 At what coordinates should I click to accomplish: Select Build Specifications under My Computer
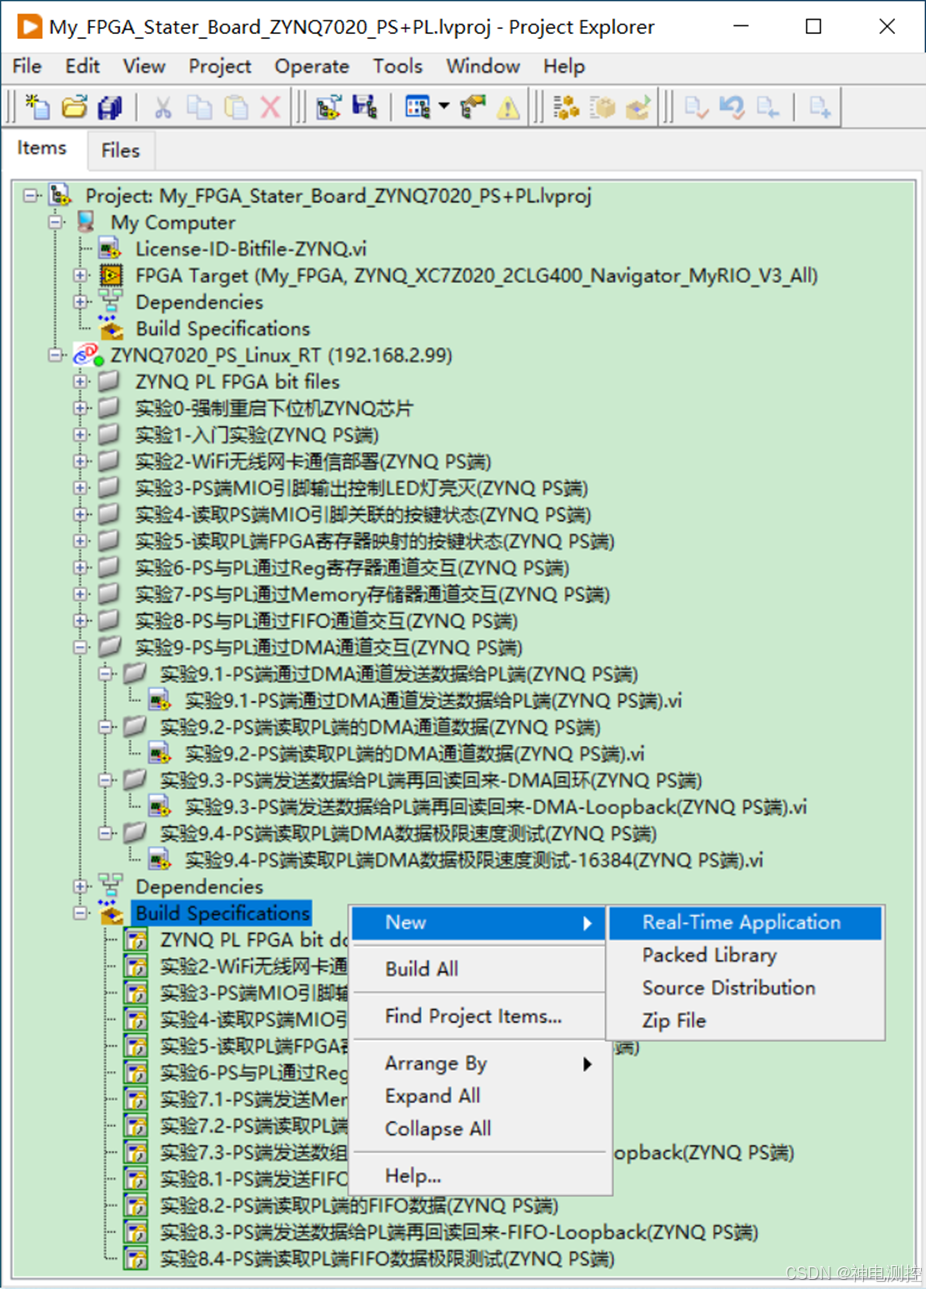pyautogui.click(x=223, y=328)
